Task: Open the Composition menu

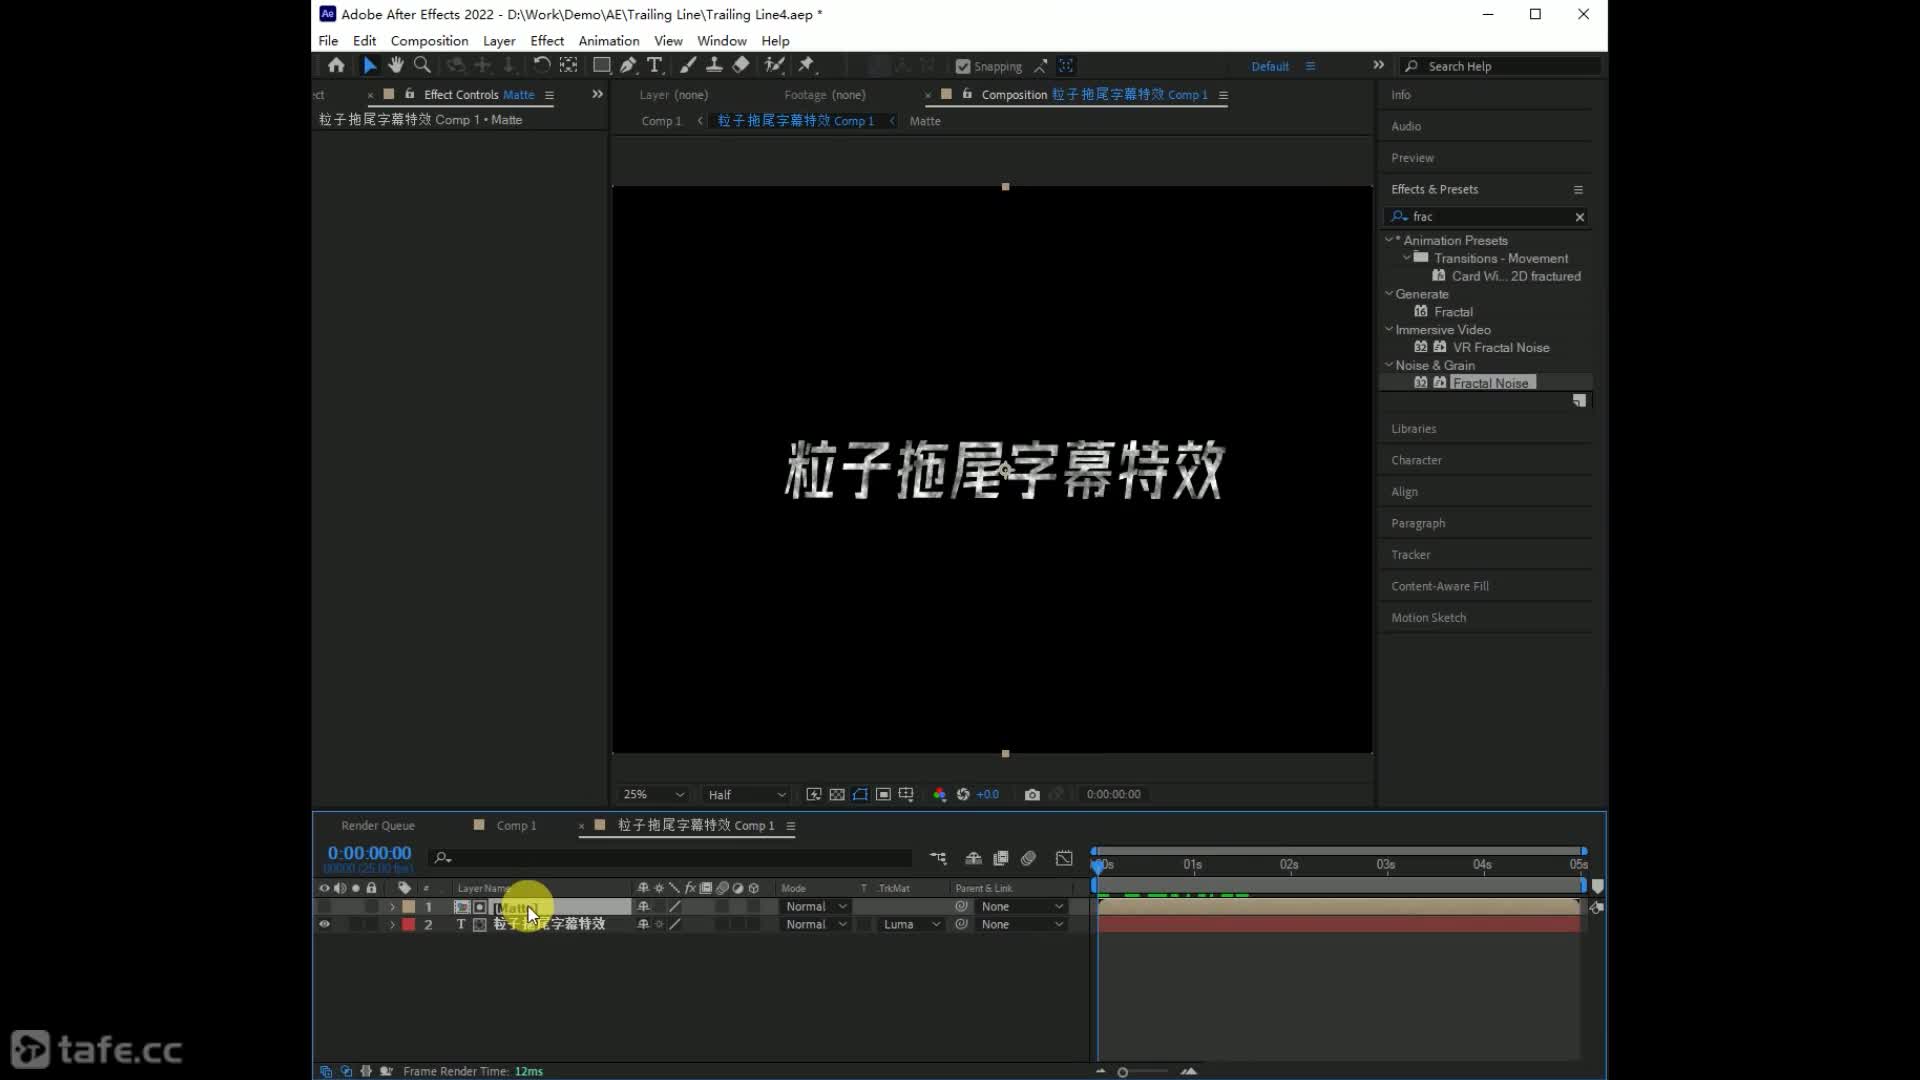Action: click(x=429, y=41)
